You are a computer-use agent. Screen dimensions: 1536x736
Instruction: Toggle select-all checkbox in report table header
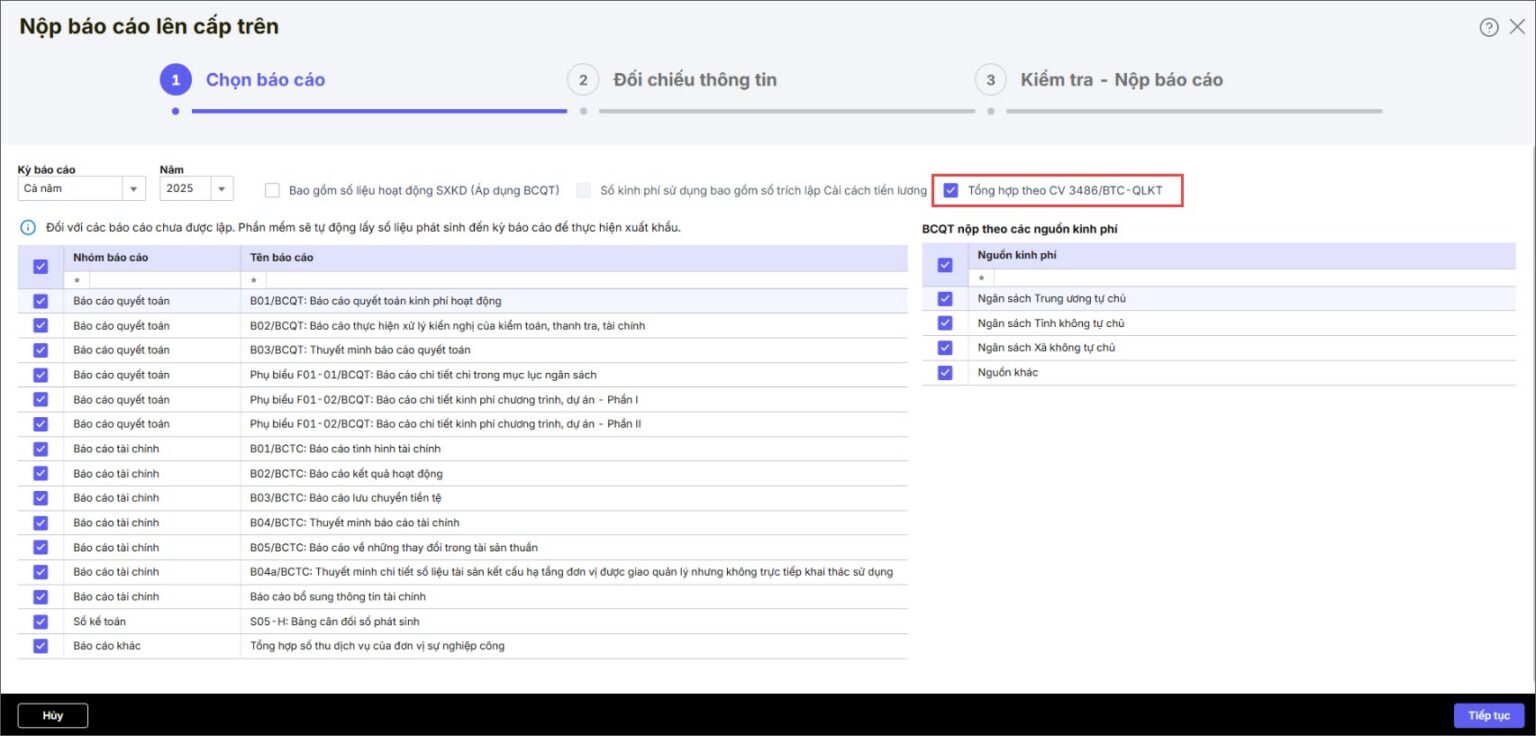41,266
